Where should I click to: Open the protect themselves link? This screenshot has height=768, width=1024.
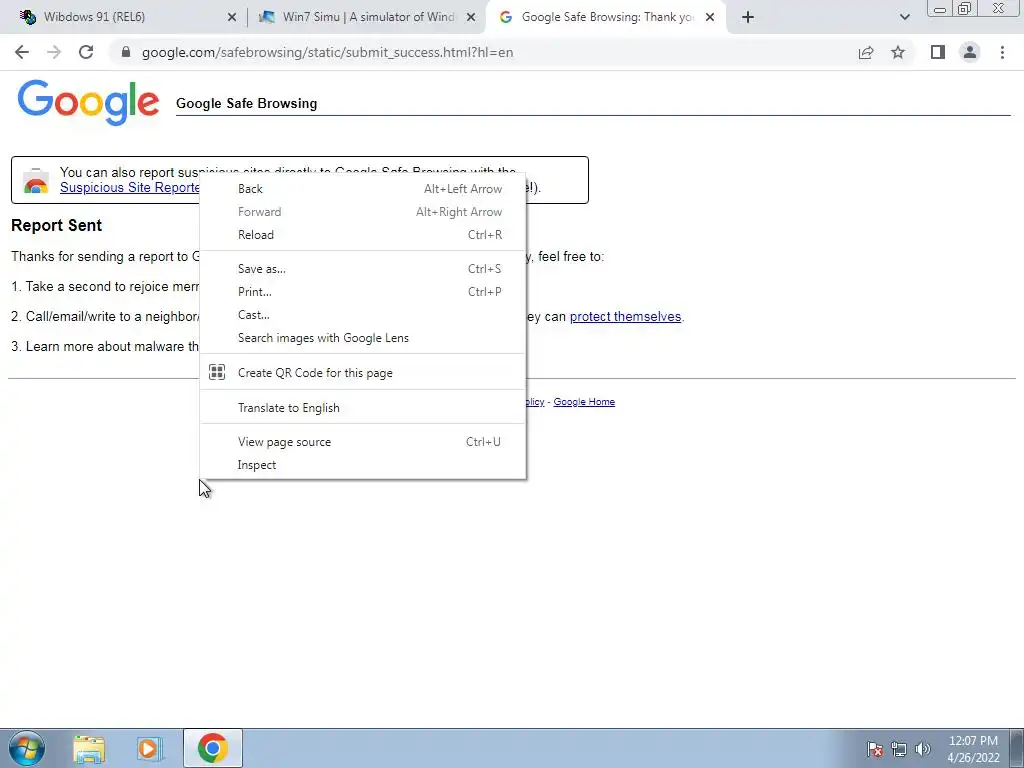[x=625, y=316]
